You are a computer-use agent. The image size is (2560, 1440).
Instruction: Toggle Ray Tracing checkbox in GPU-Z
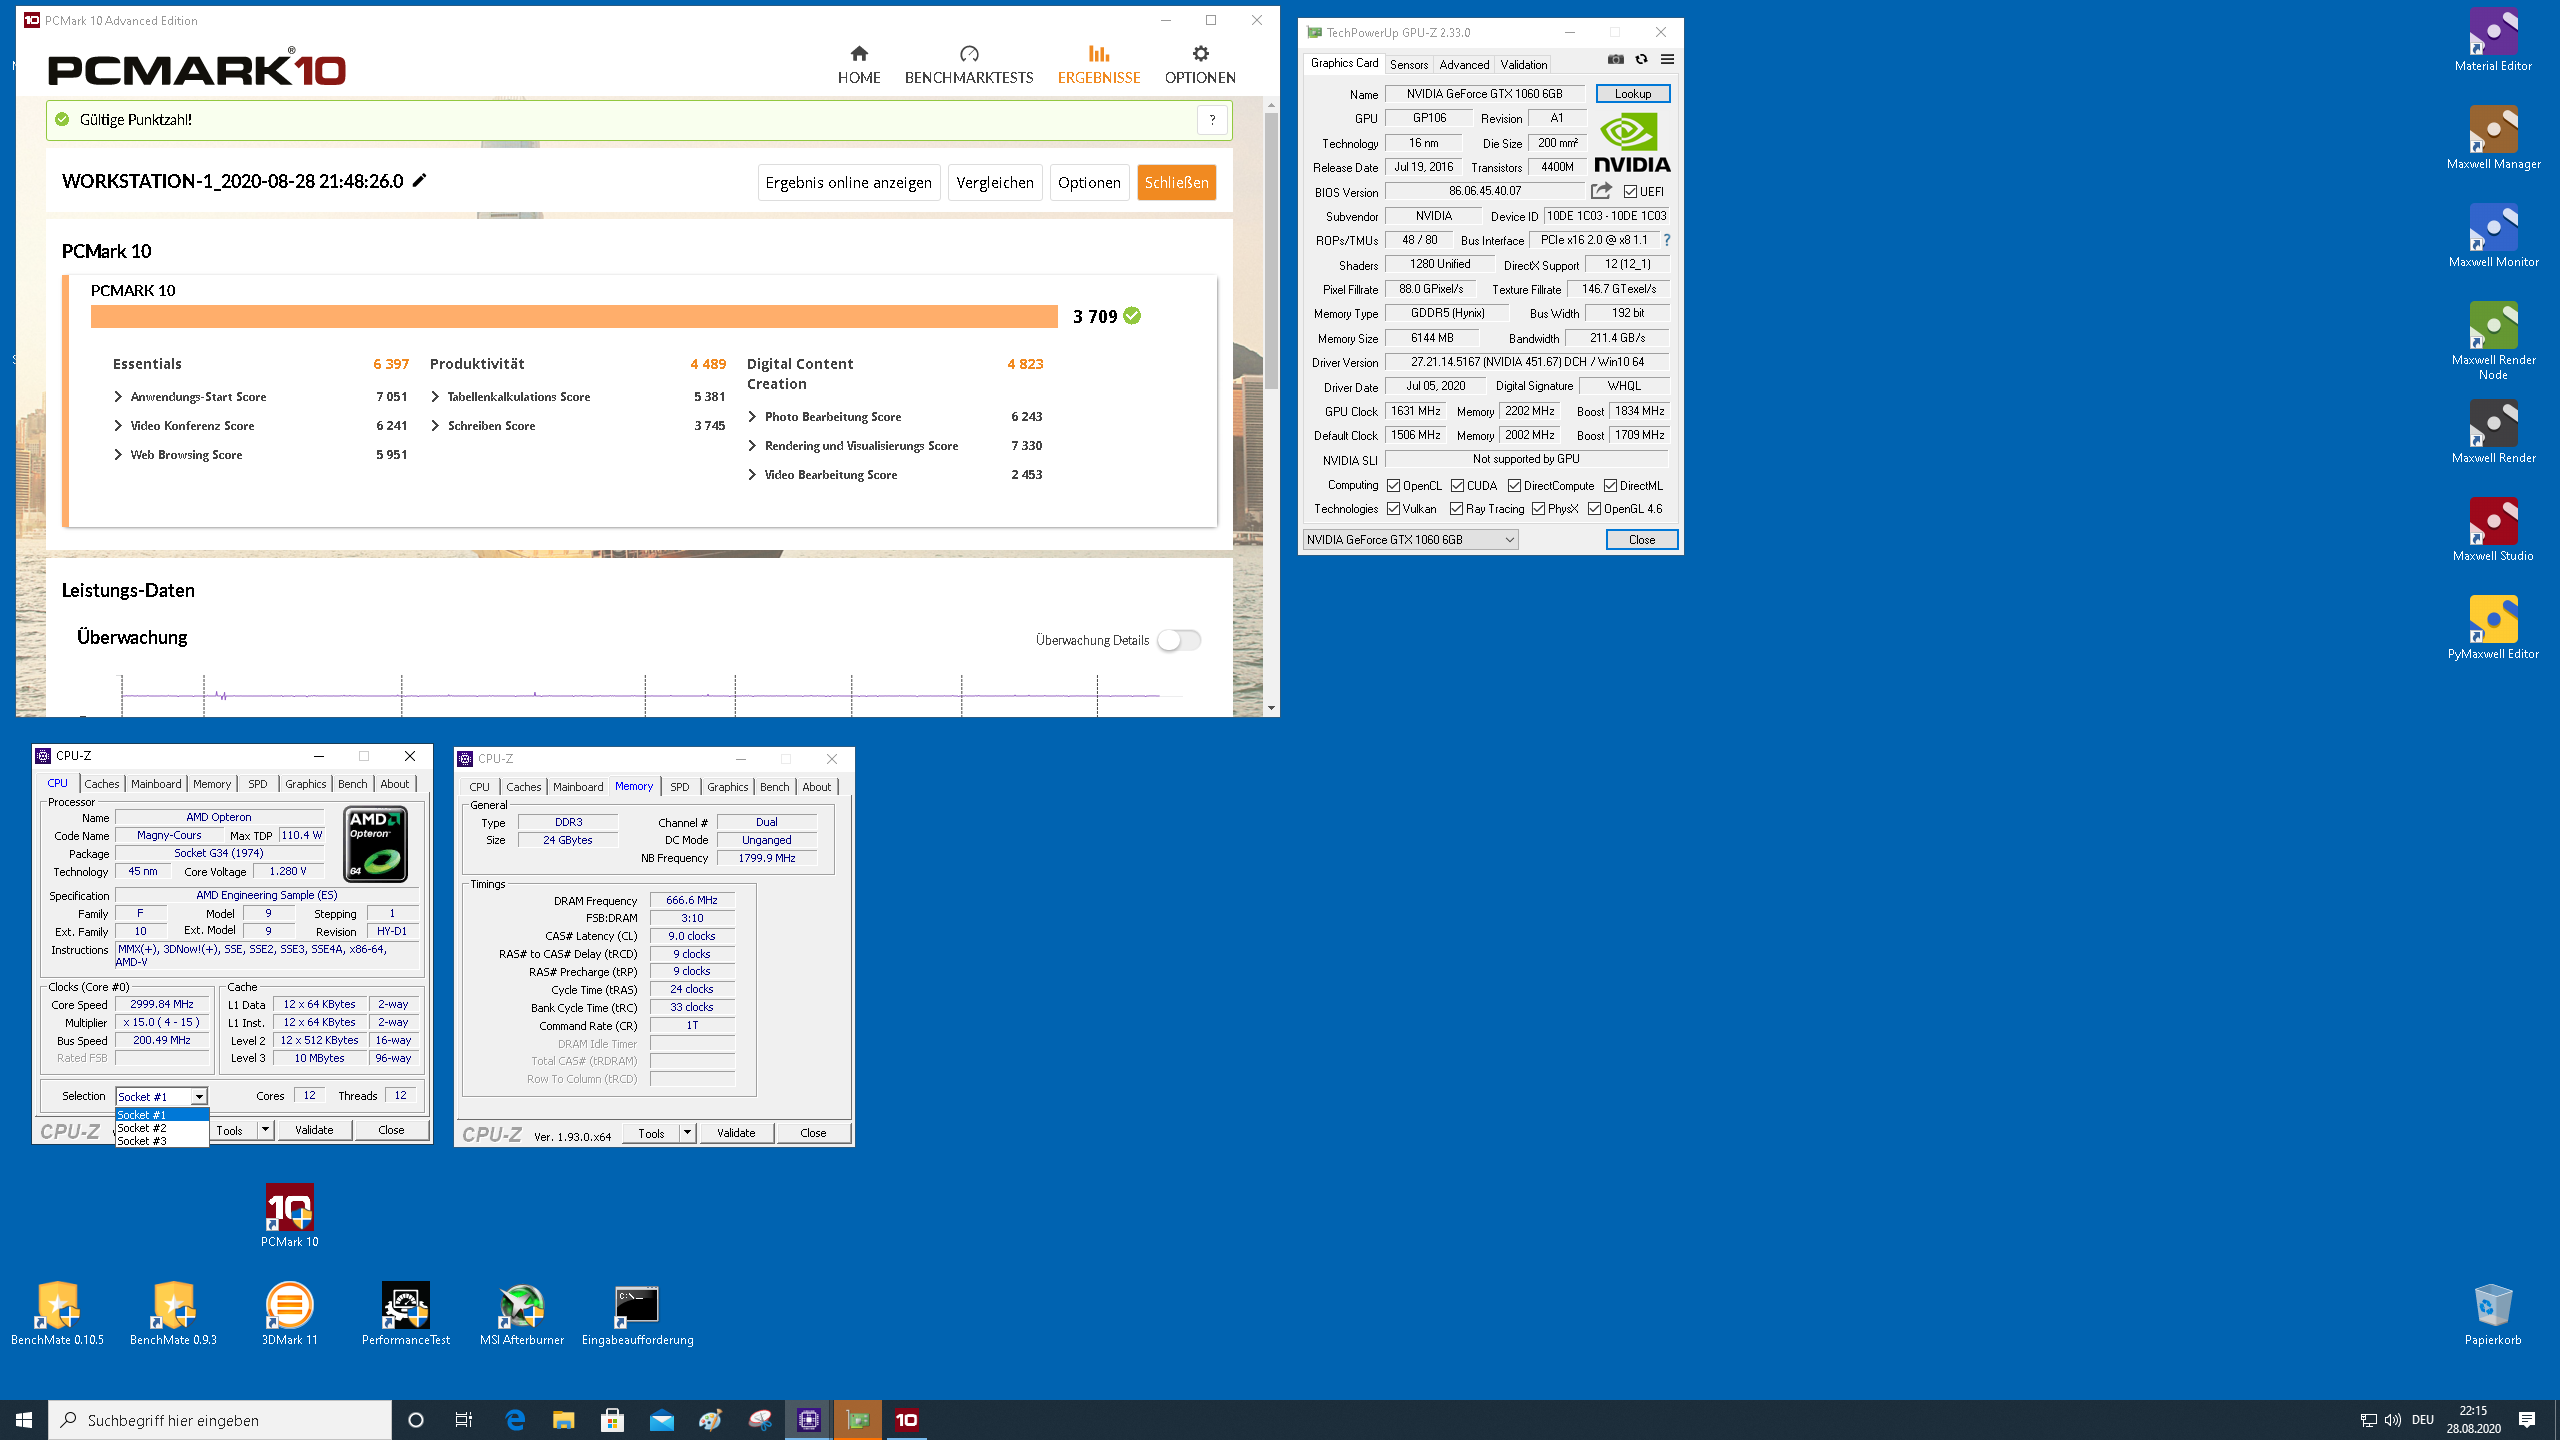click(x=1457, y=509)
